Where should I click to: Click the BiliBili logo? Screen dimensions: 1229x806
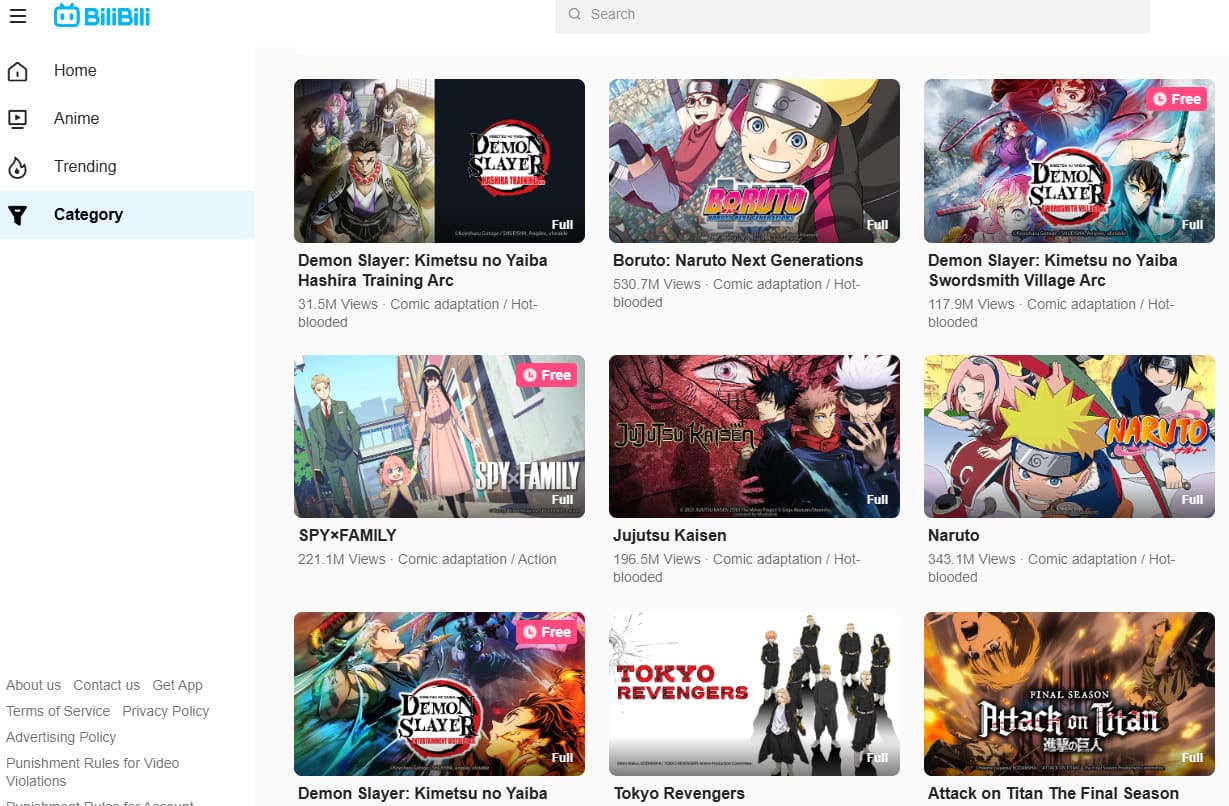coord(102,15)
